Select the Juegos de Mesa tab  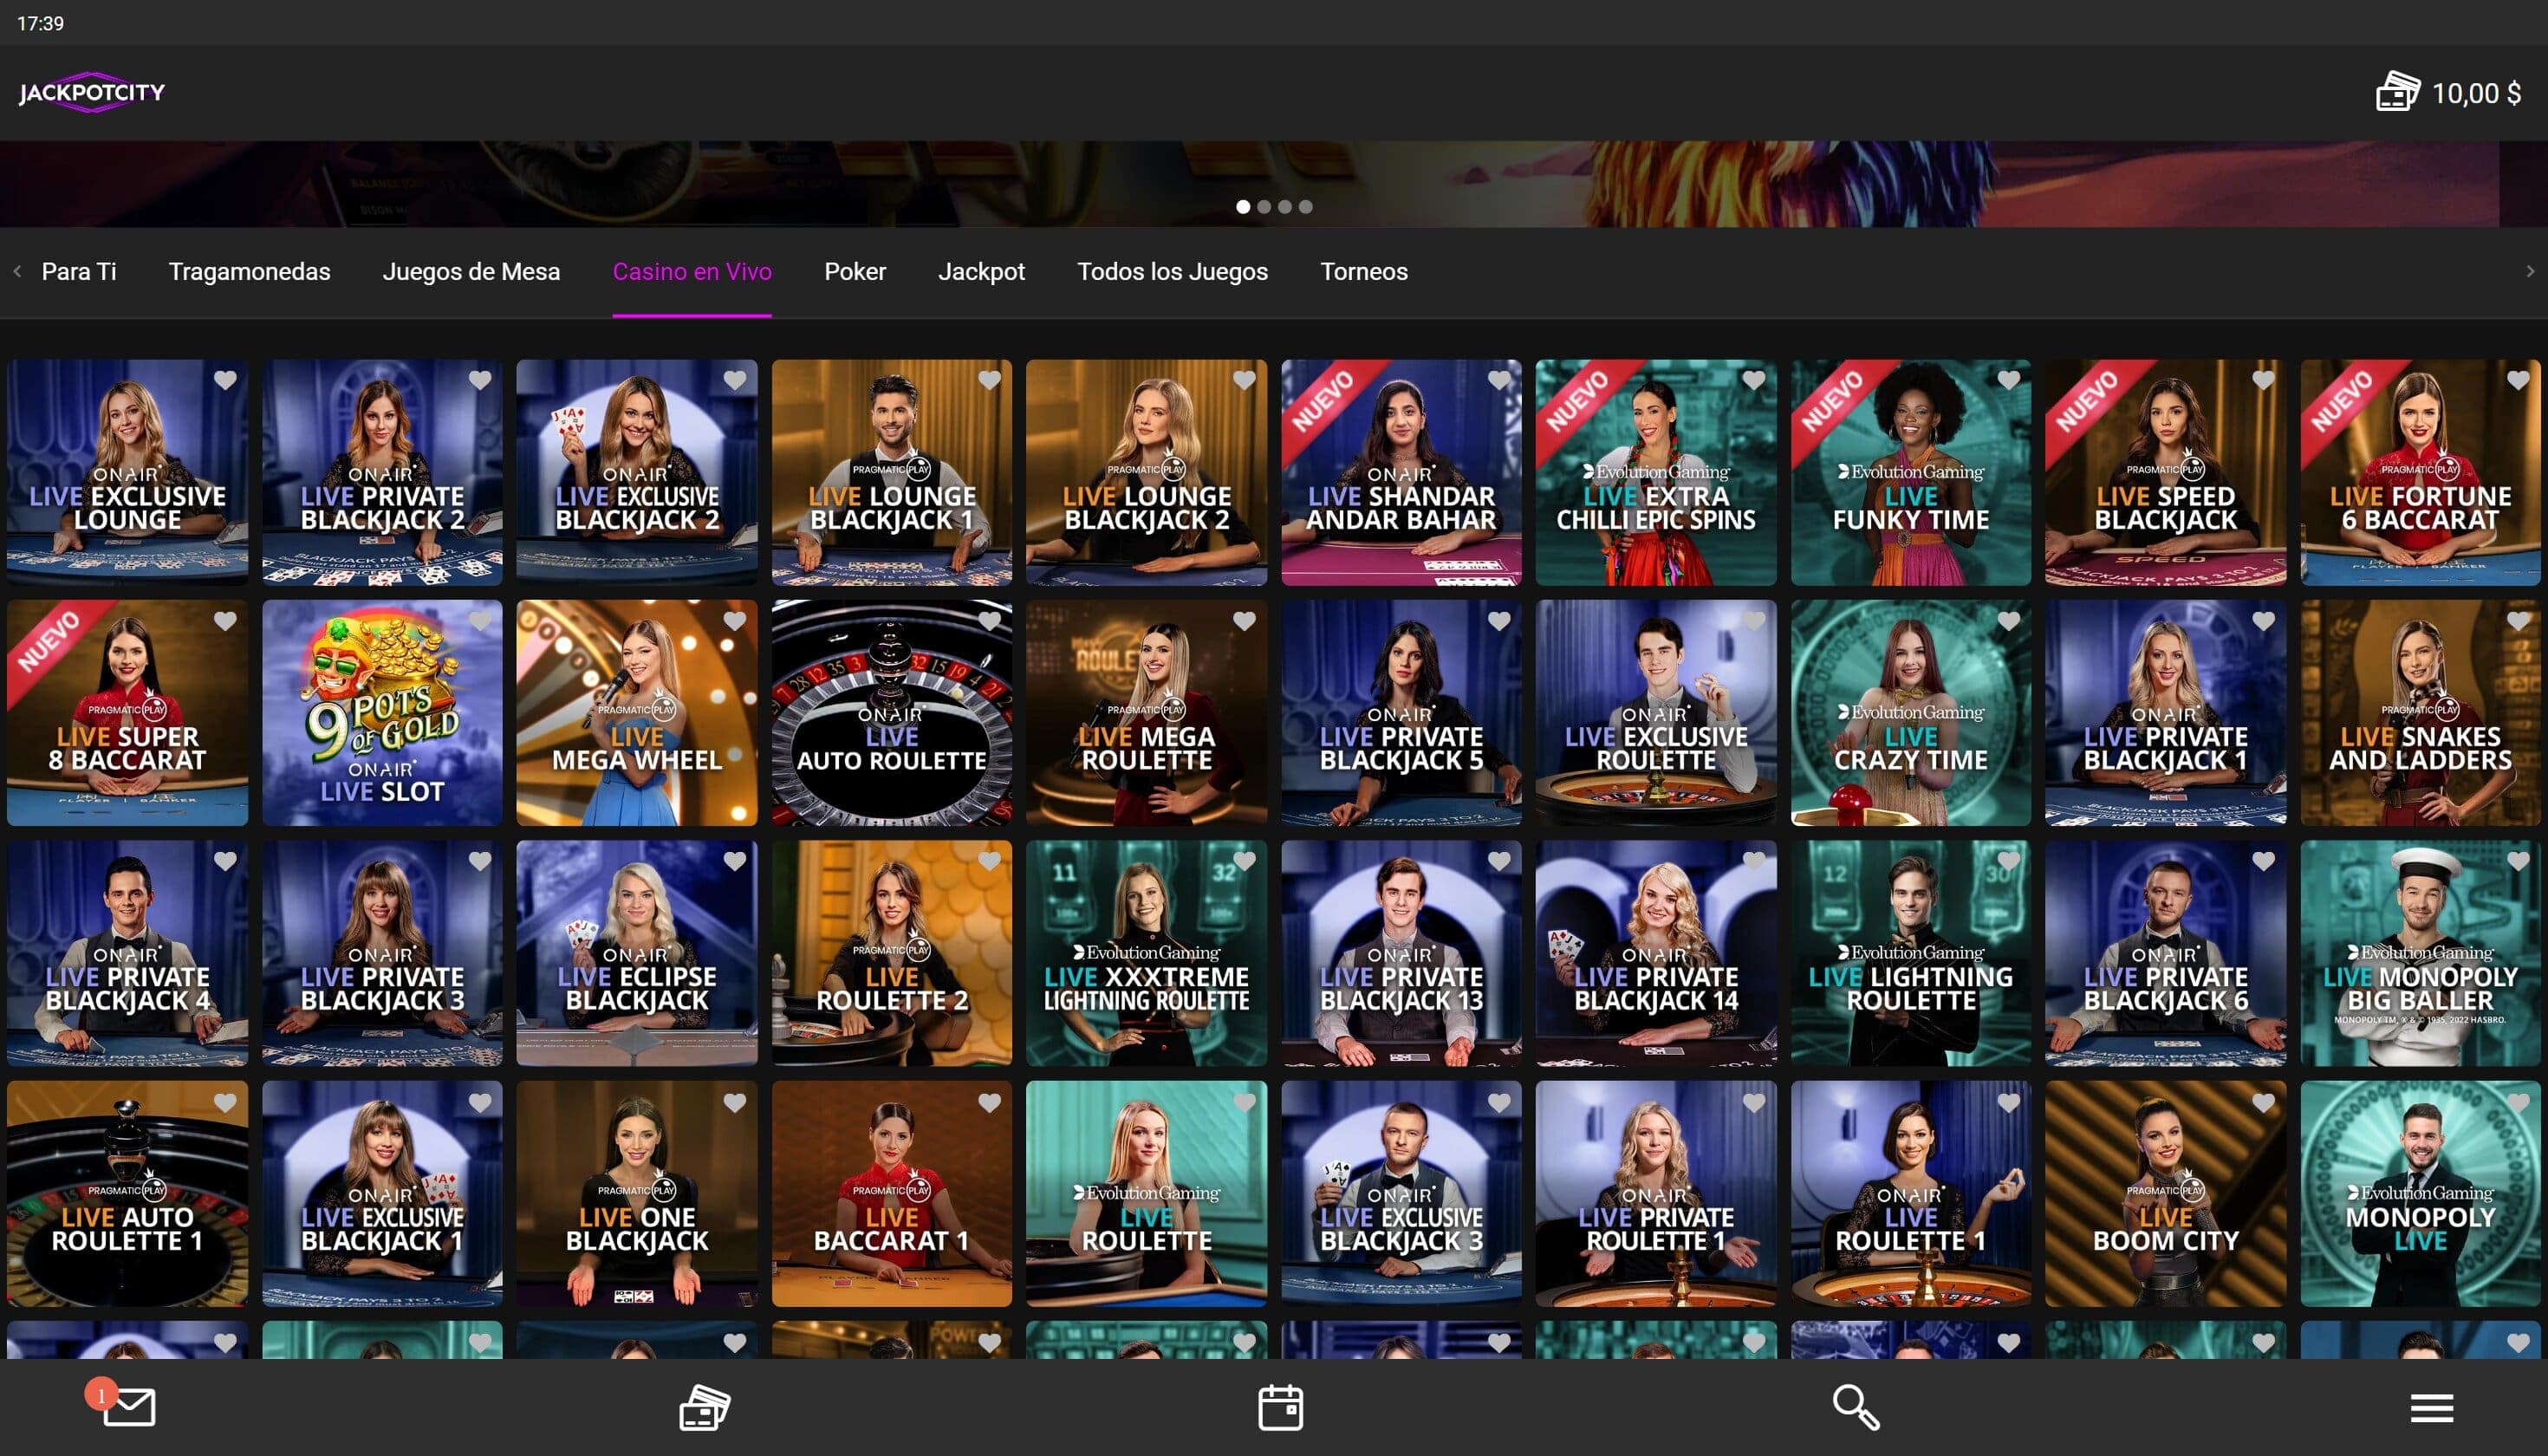point(471,271)
